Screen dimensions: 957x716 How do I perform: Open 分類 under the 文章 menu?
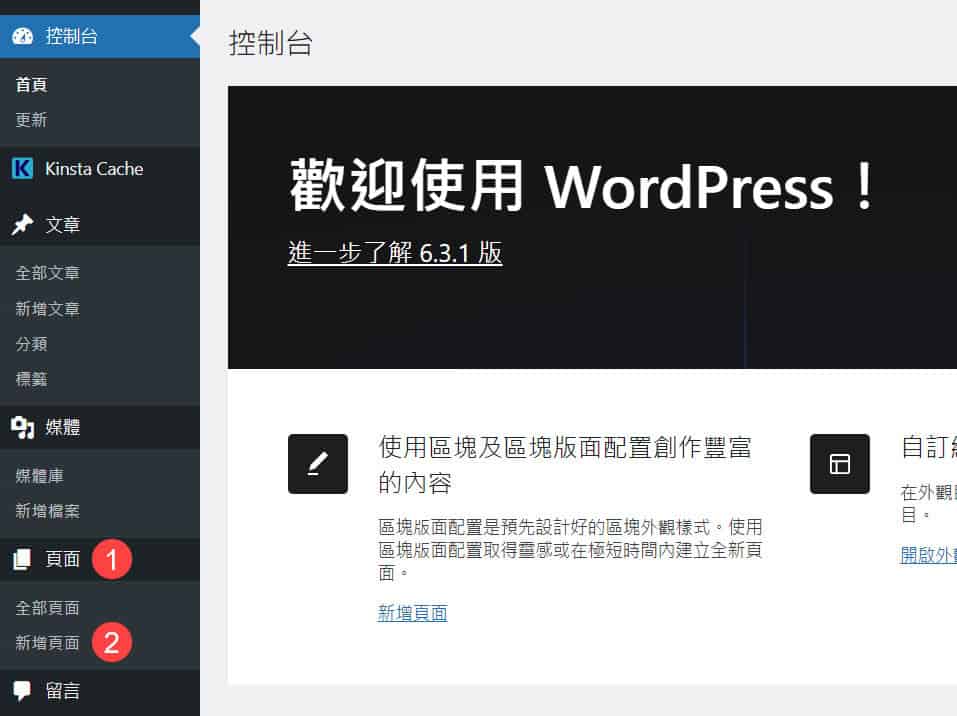32,344
